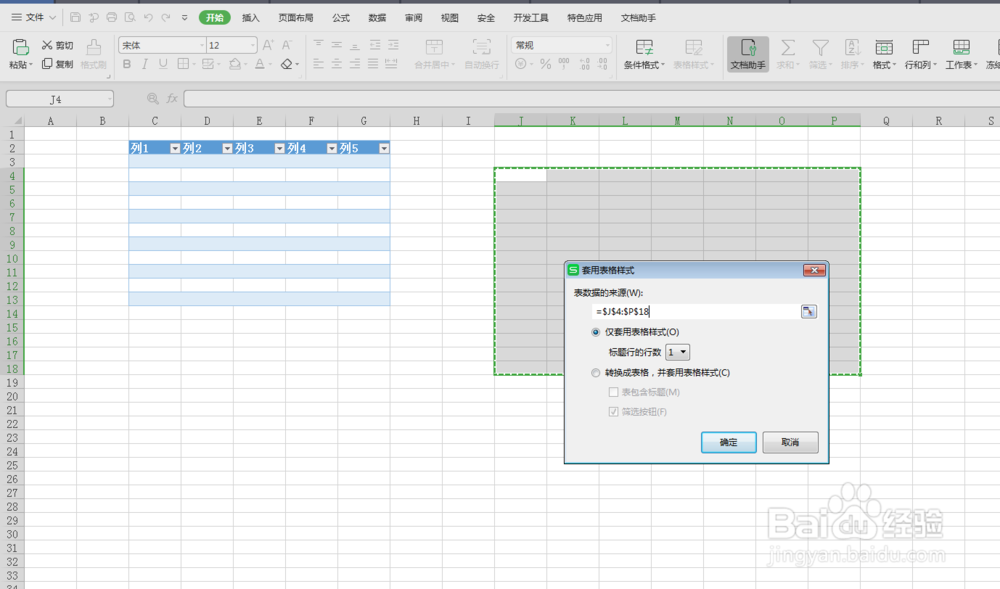1000x589 pixels.
Task: Toggle Bold formatting
Action: point(127,64)
